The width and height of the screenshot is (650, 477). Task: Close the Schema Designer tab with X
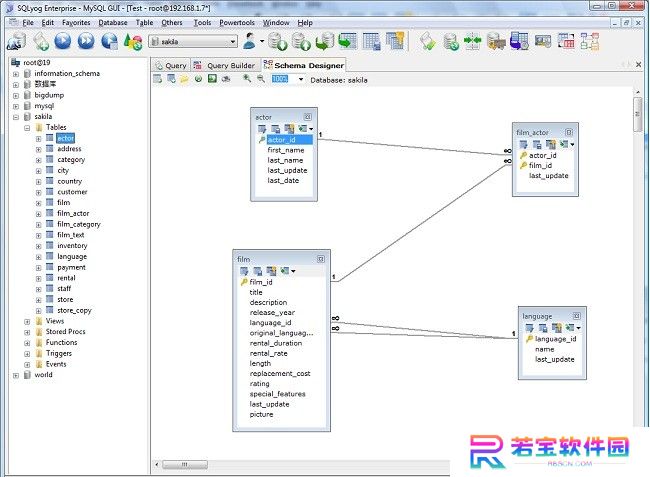click(638, 65)
